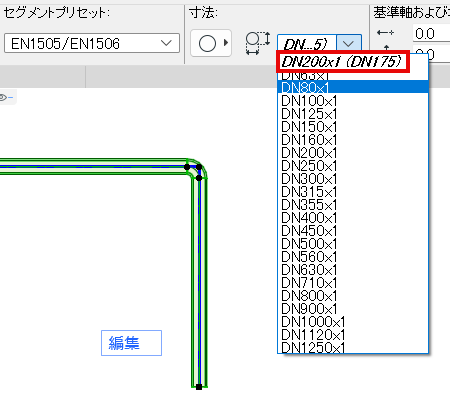Choose DN315x1 size option

[353, 191]
